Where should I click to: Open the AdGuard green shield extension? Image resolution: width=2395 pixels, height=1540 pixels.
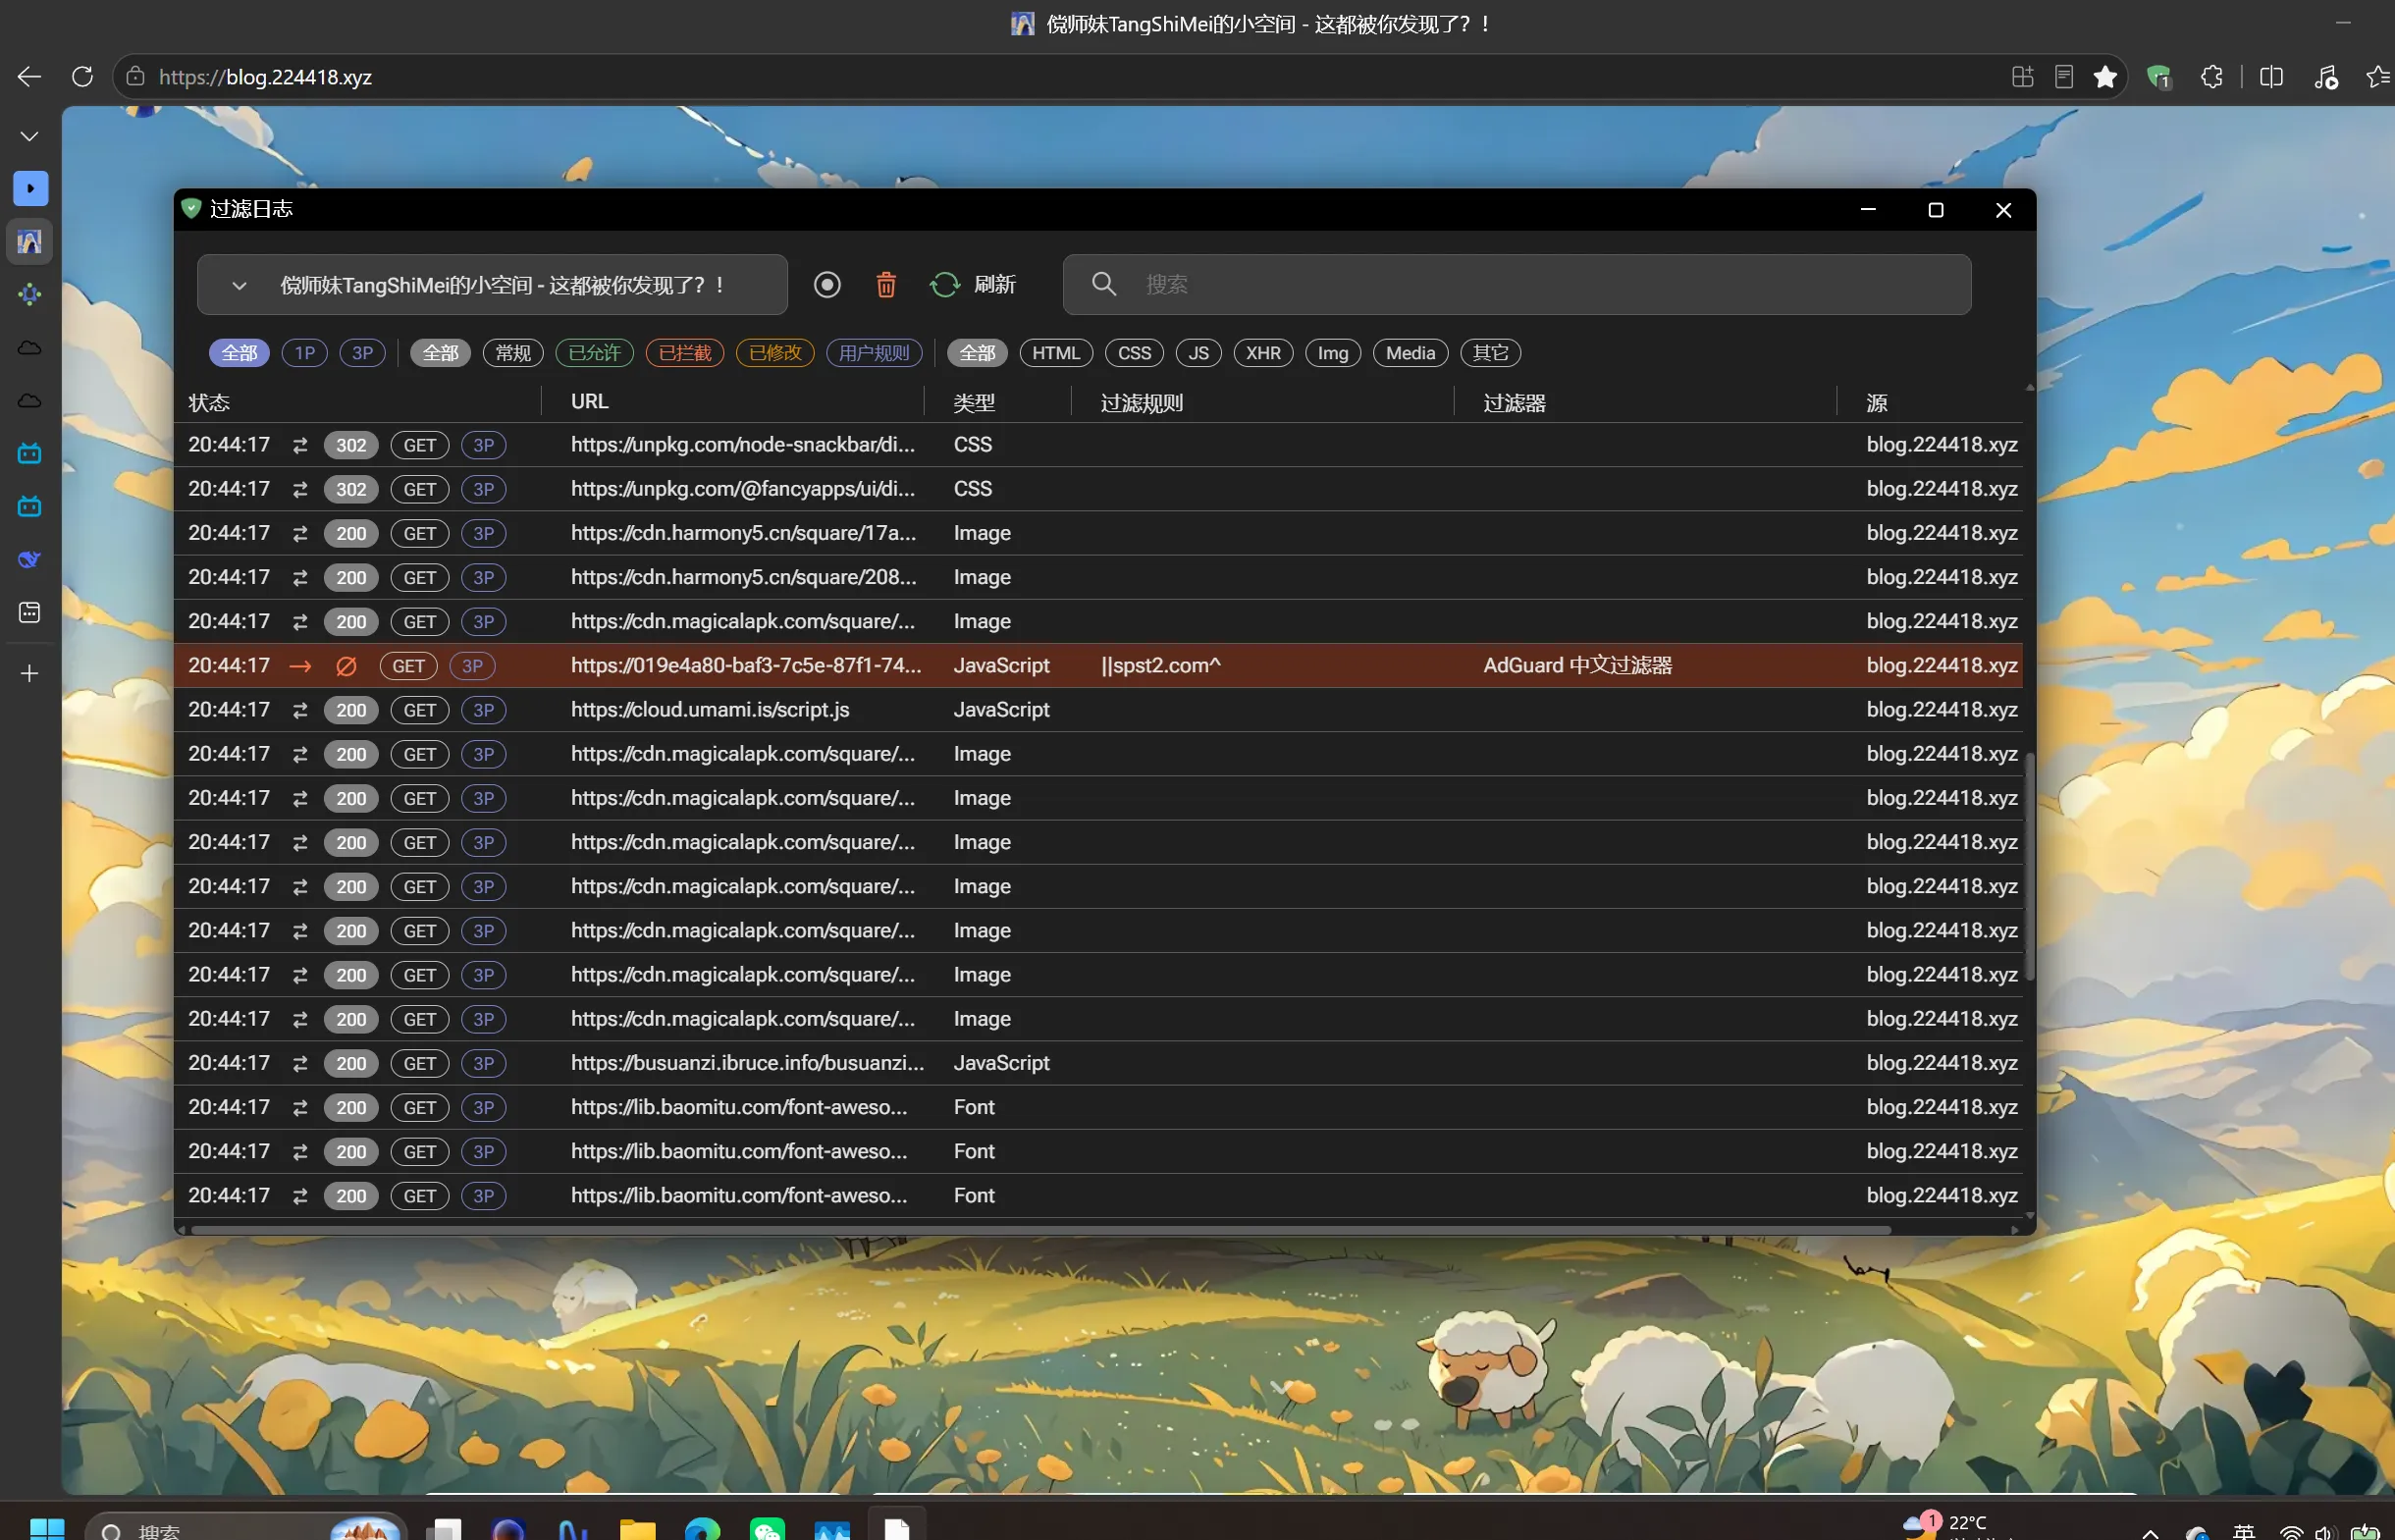click(x=2158, y=77)
